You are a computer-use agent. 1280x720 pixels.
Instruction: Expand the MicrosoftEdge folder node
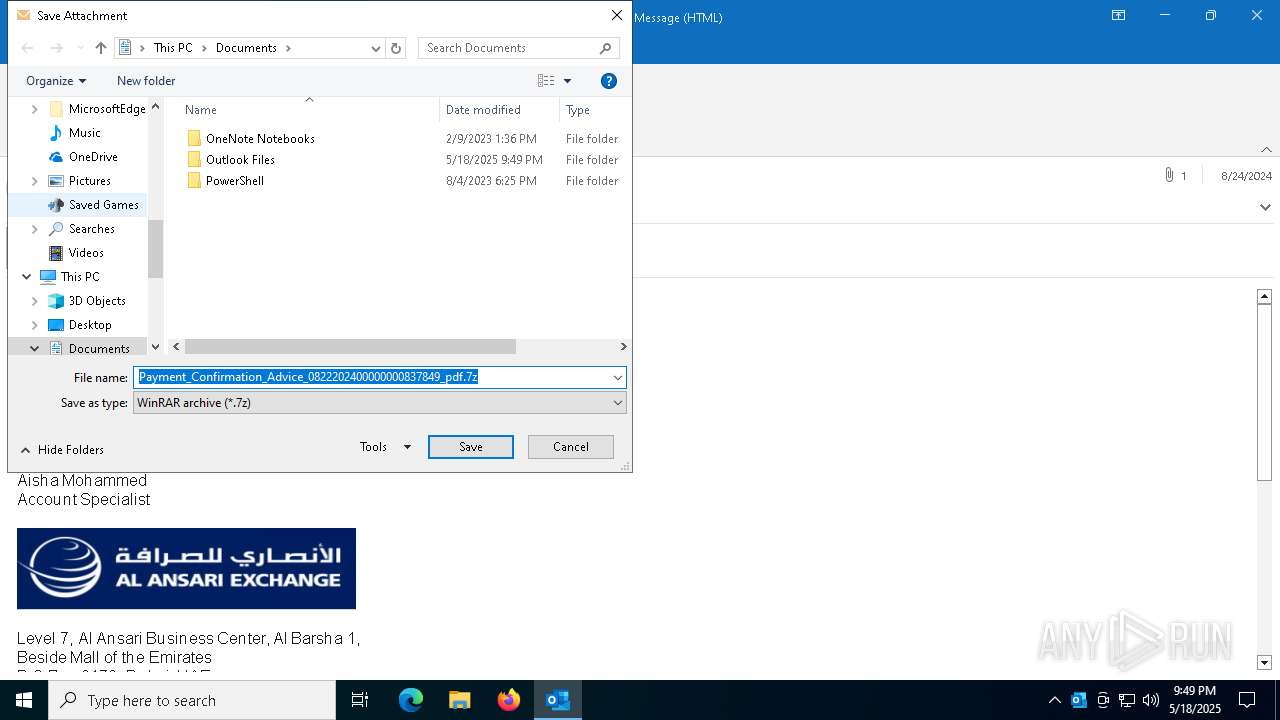tap(35, 109)
